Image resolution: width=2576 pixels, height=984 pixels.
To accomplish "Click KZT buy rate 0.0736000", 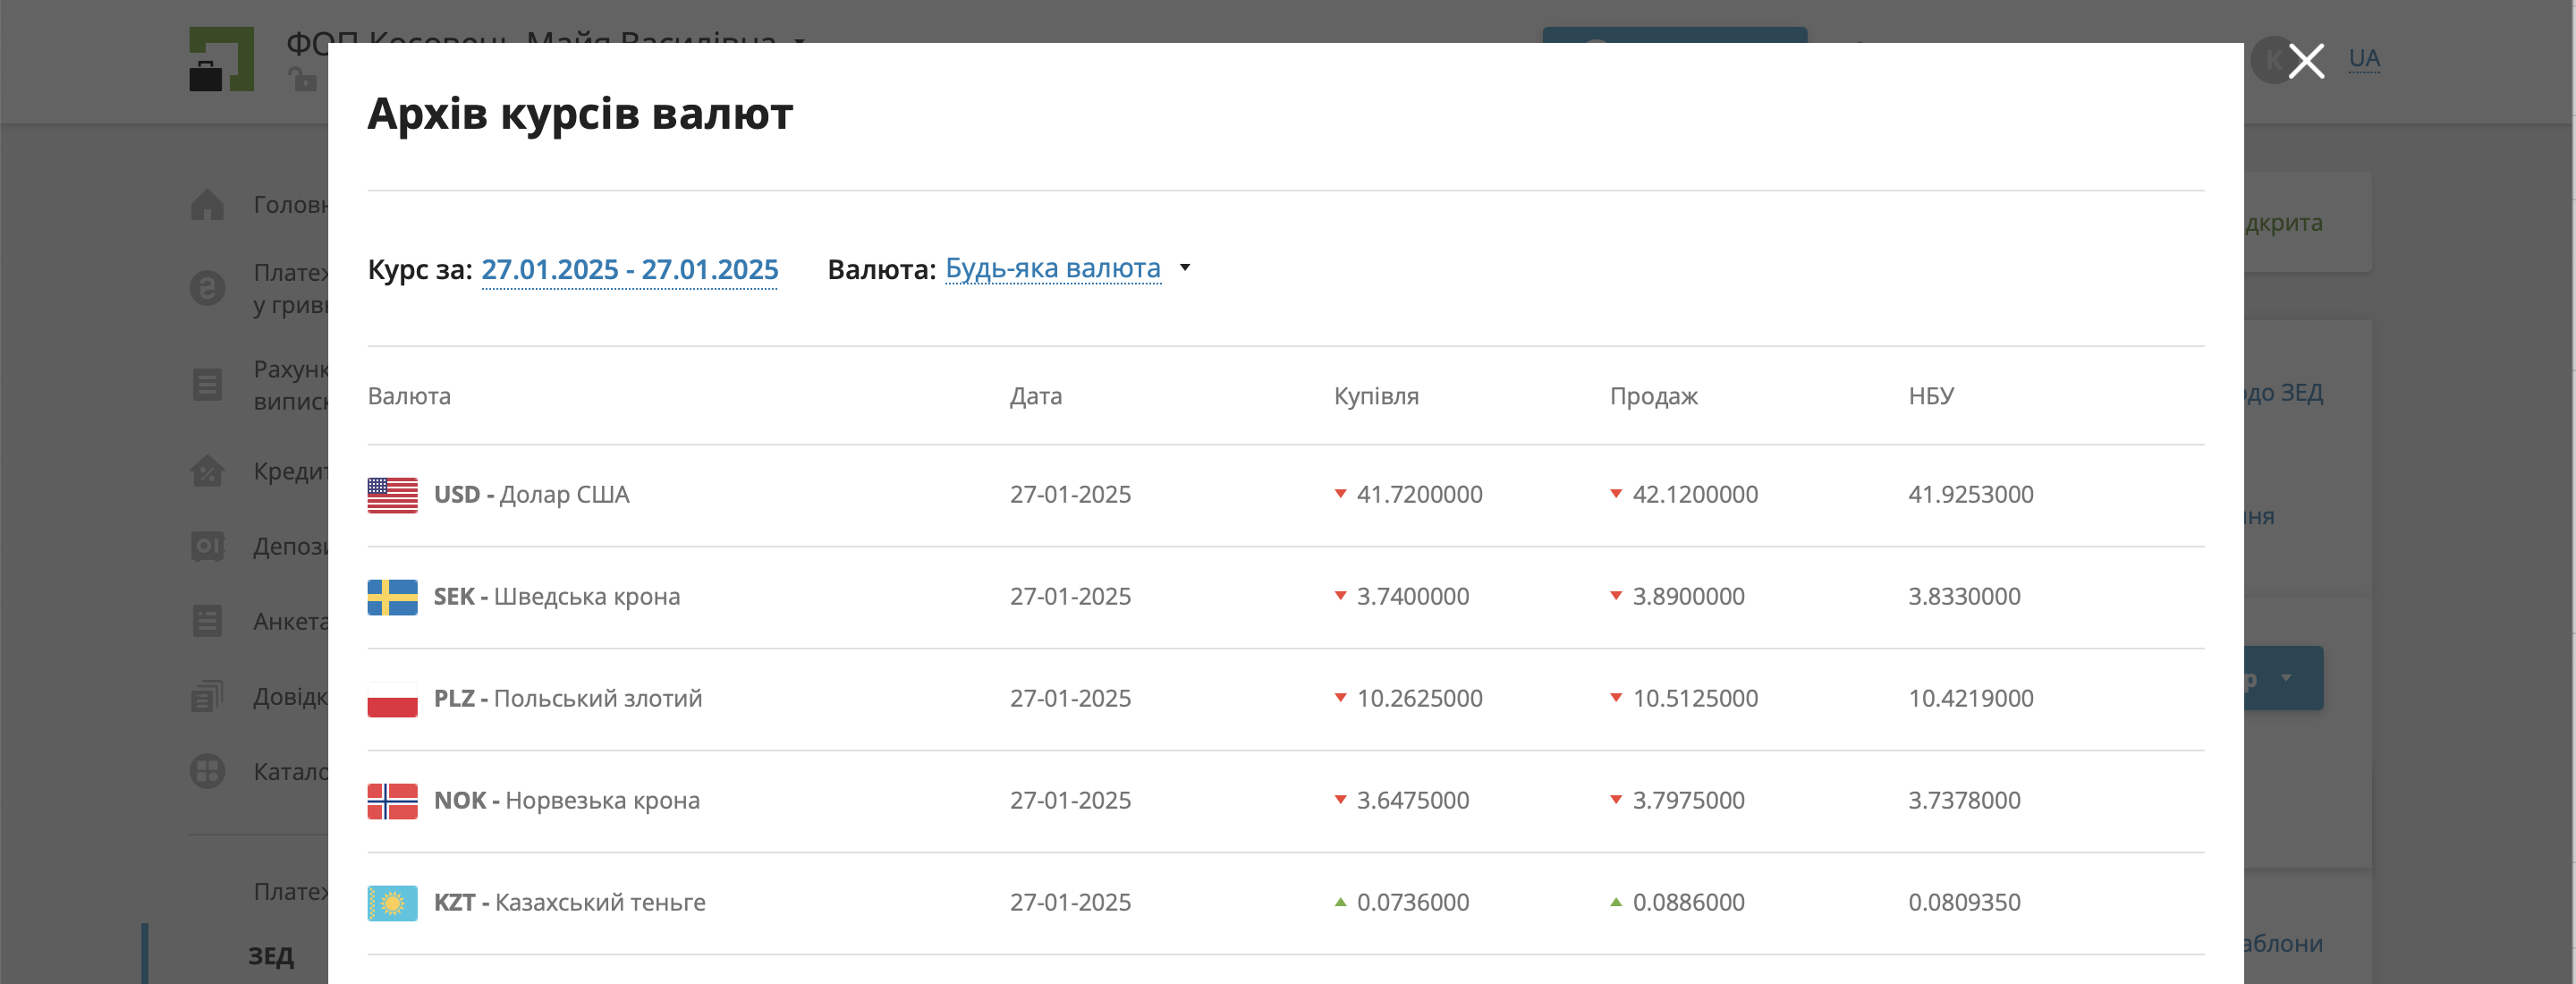I will pos(1412,902).
